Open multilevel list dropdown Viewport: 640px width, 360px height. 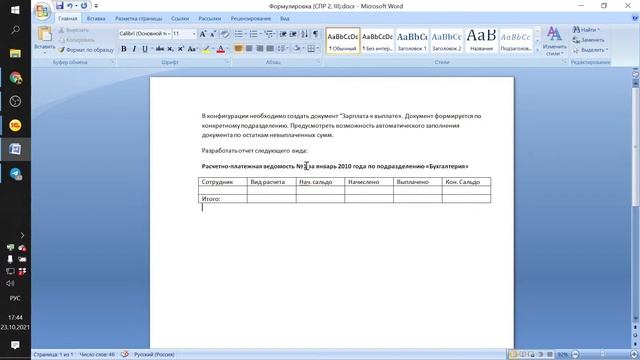(275, 34)
